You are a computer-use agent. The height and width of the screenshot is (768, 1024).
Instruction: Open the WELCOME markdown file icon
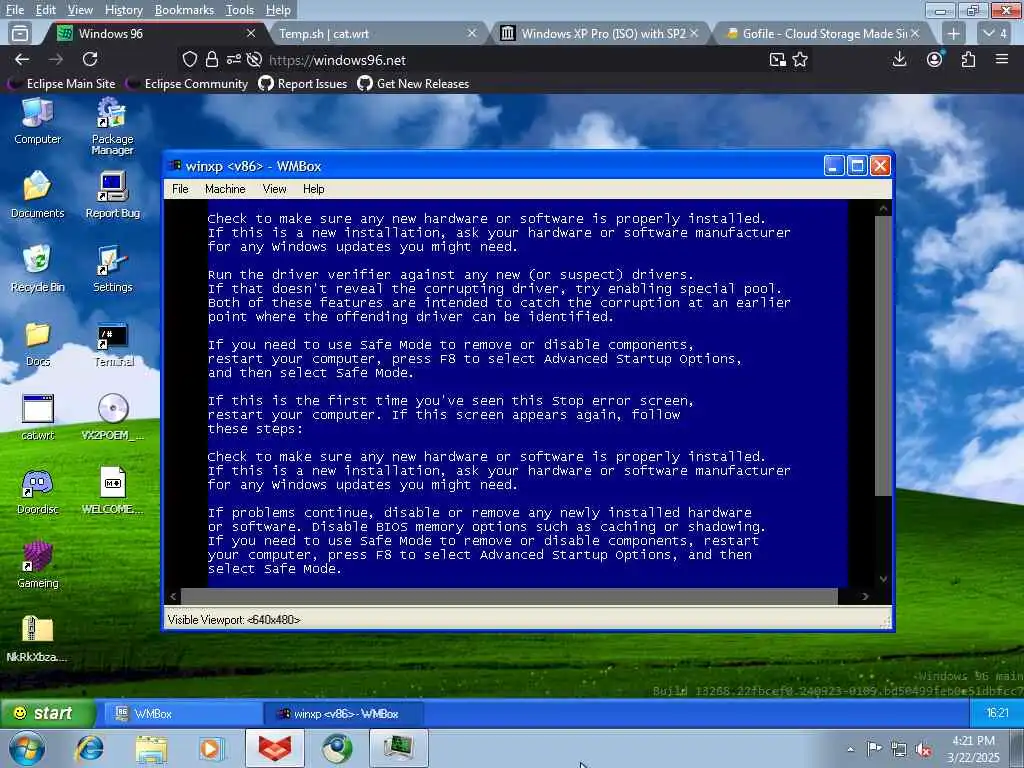point(112,491)
